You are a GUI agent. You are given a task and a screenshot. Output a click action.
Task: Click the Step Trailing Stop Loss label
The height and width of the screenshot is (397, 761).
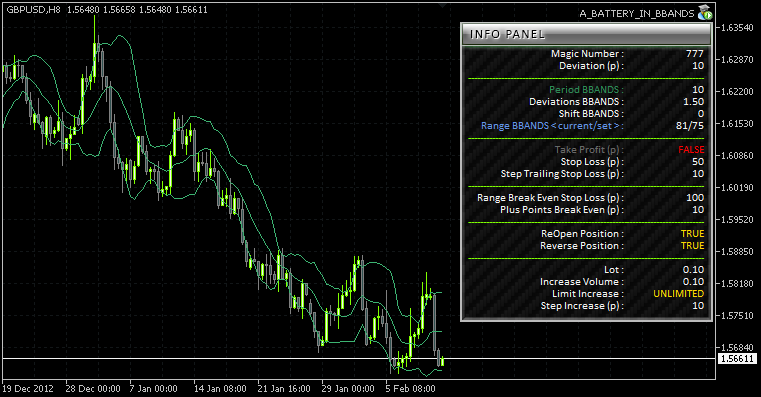click(x=562, y=174)
